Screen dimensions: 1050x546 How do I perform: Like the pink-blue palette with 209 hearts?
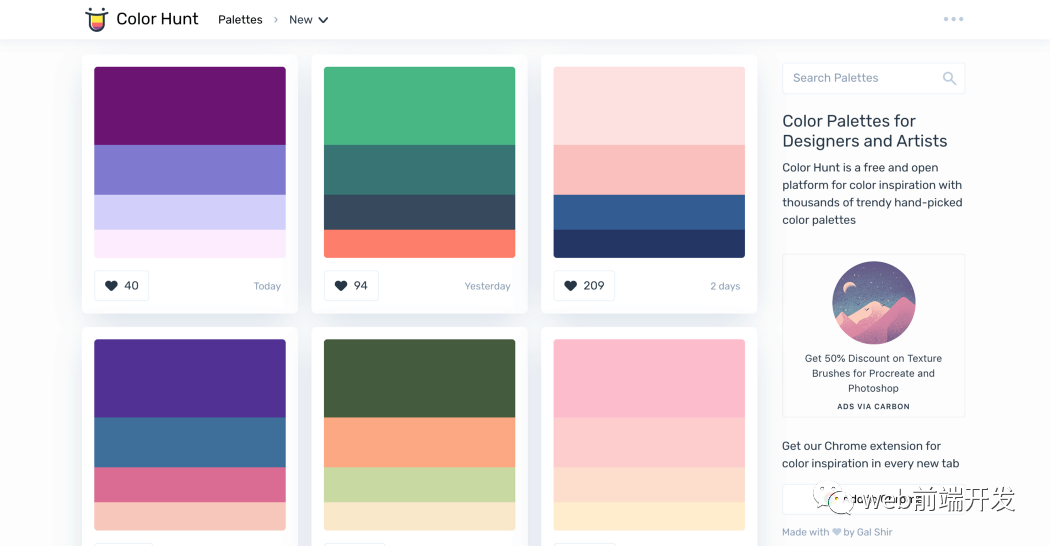(x=584, y=286)
